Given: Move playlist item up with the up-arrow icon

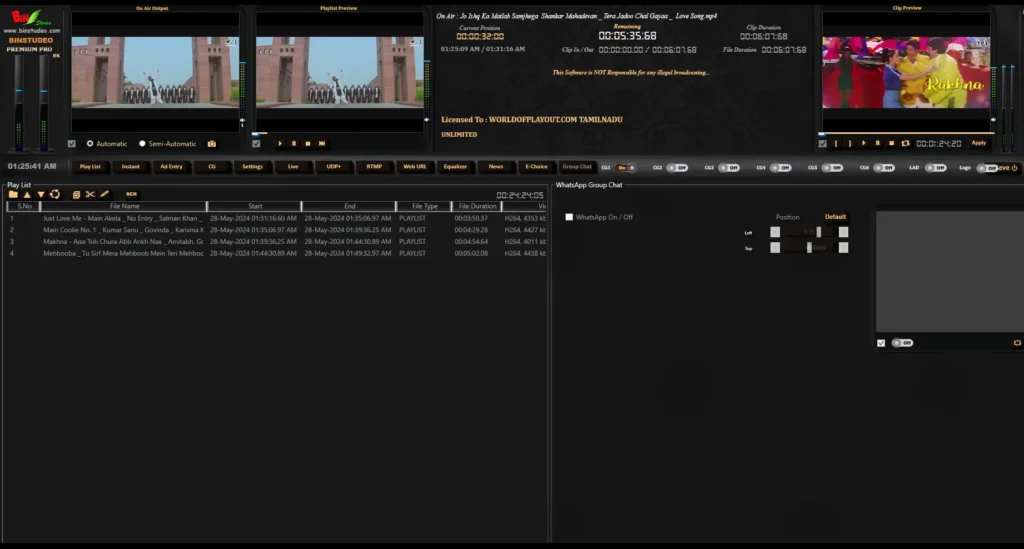Looking at the screenshot, I should pos(27,195).
